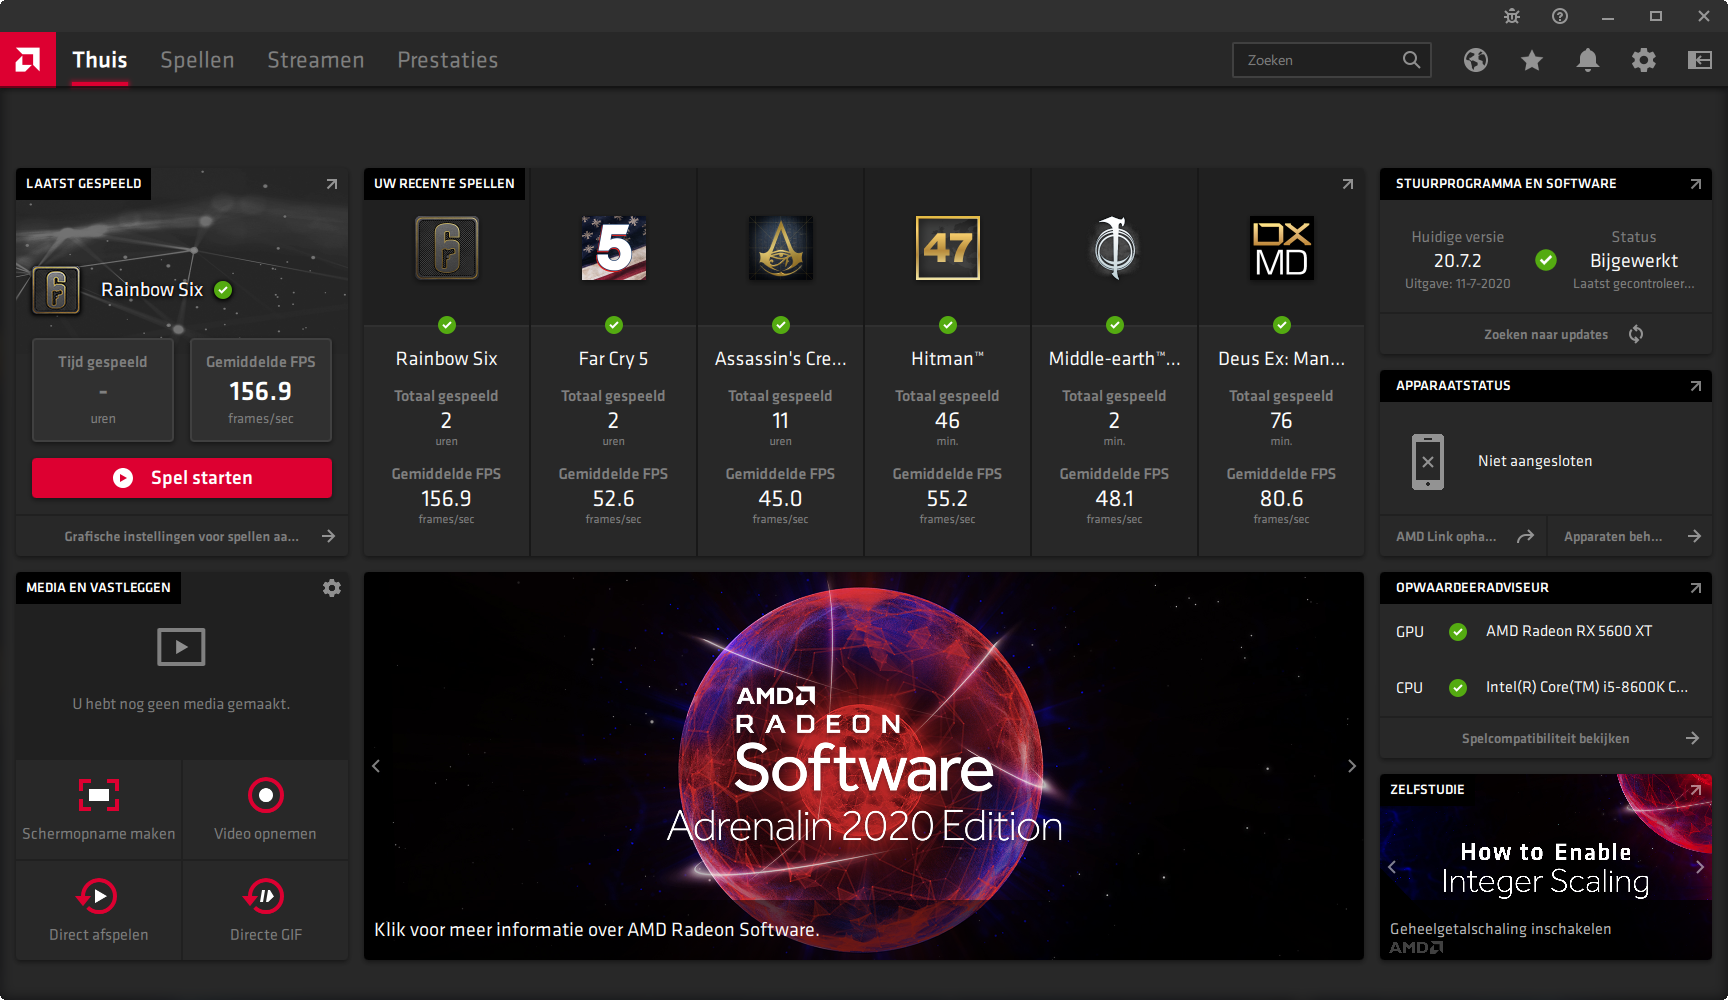This screenshot has height=1000, width=1728.
Task: Switch to the Spellen tab
Action: 197,60
